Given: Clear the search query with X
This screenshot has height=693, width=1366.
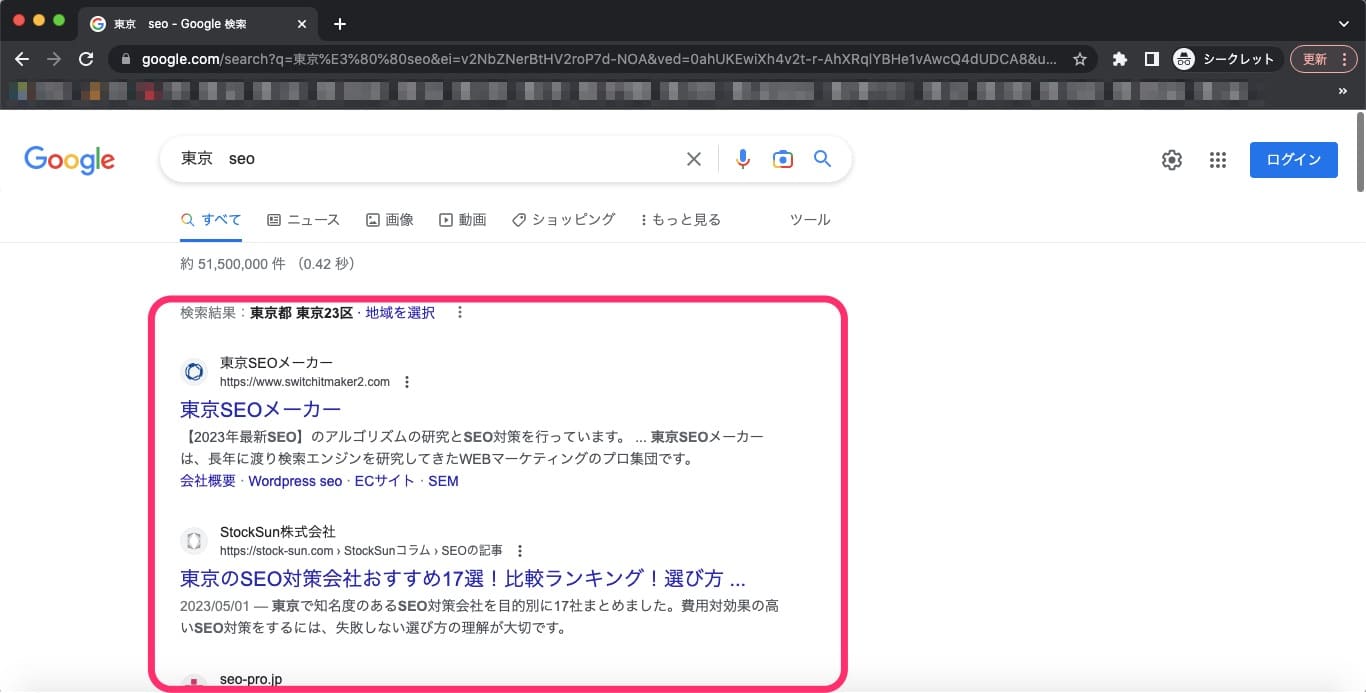Looking at the screenshot, I should click(x=693, y=159).
